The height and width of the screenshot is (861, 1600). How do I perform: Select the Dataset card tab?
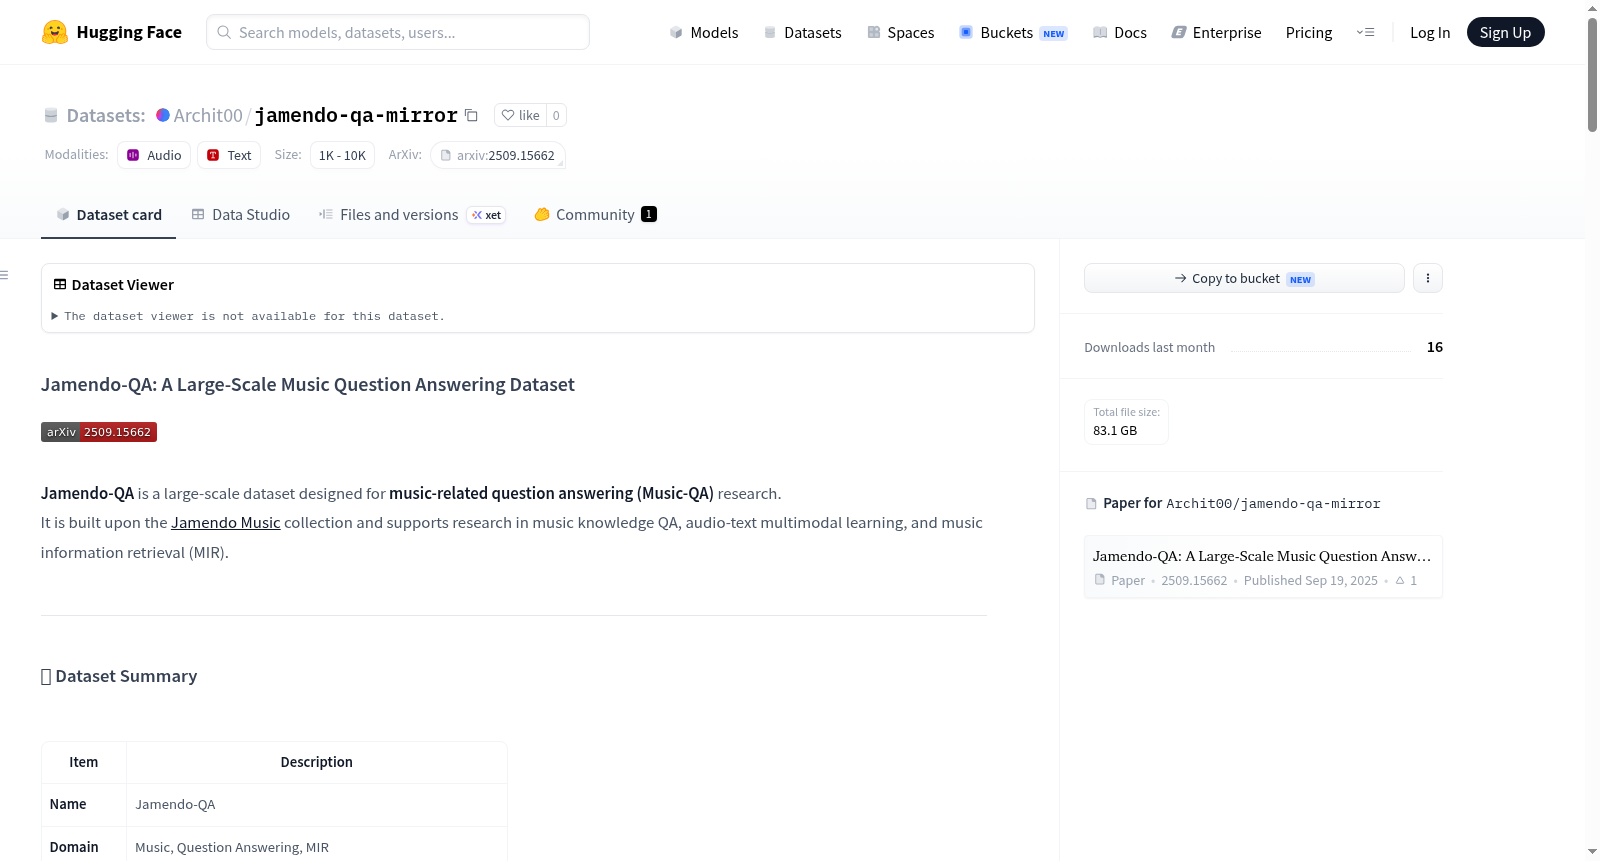108,215
